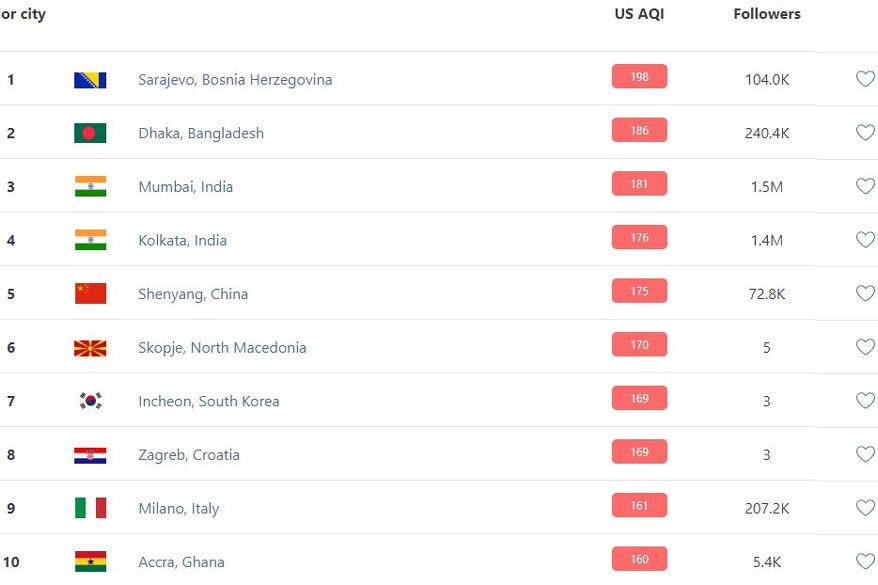Favorite Zagreb, Croatia using heart icon
This screenshot has width=878, height=585.
click(865, 454)
